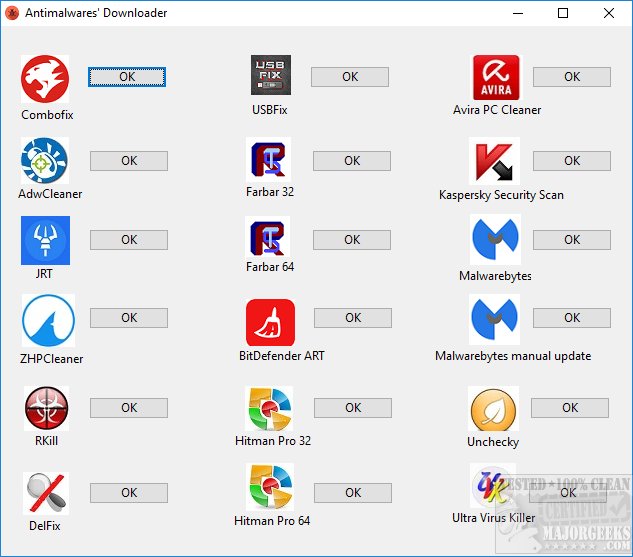Click OK next to USBFix
Image resolution: width=633 pixels, height=557 pixels.
point(350,77)
